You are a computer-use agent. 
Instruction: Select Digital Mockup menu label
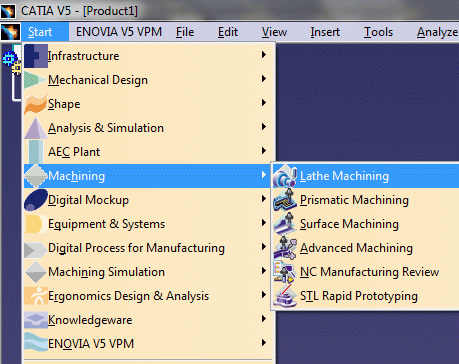tap(88, 200)
